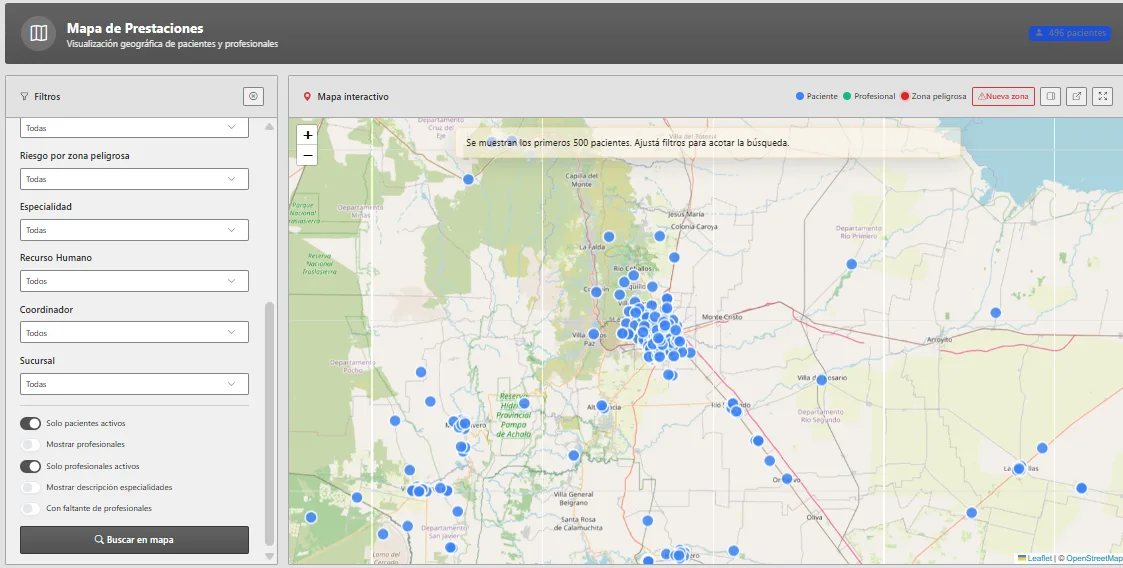Click the Mapa interactivo heading
Image resolution: width=1123 pixels, height=568 pixels.
coord(353,97)
